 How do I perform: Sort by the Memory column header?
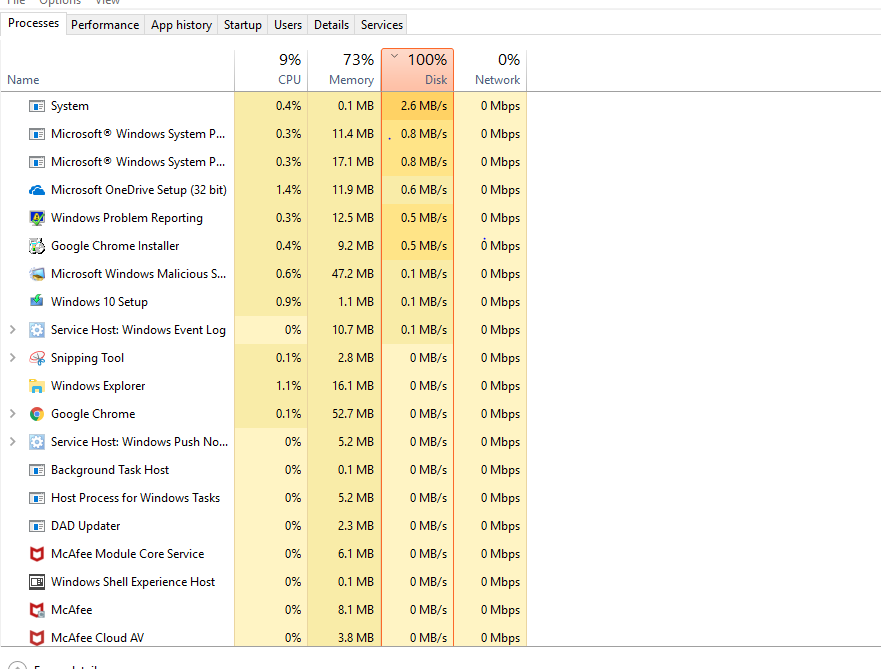coord(344,70)
